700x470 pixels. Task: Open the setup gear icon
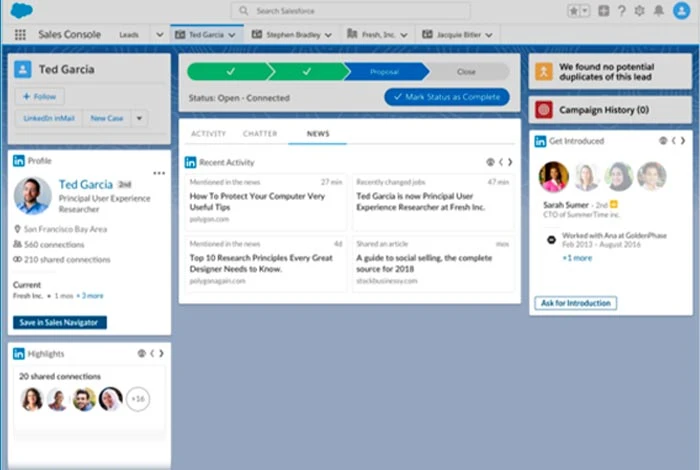coord(639,11)
